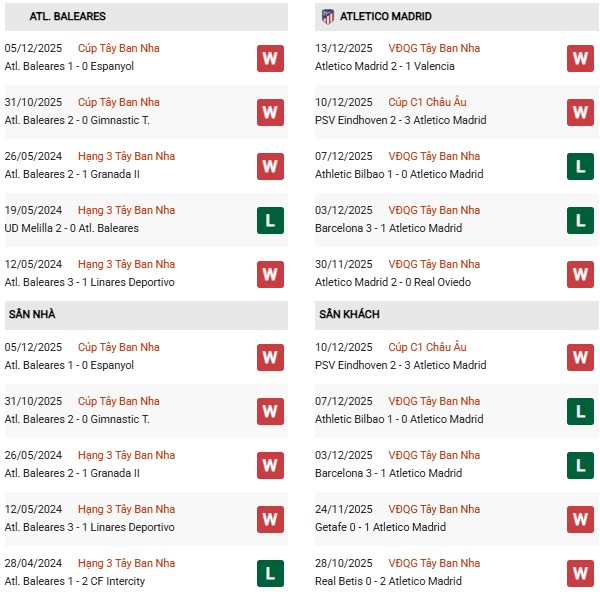Click W badge for Atletico Madrid vs Real Oviedo
The height and width of the screenshot is (595, 600).
[580, 274]
